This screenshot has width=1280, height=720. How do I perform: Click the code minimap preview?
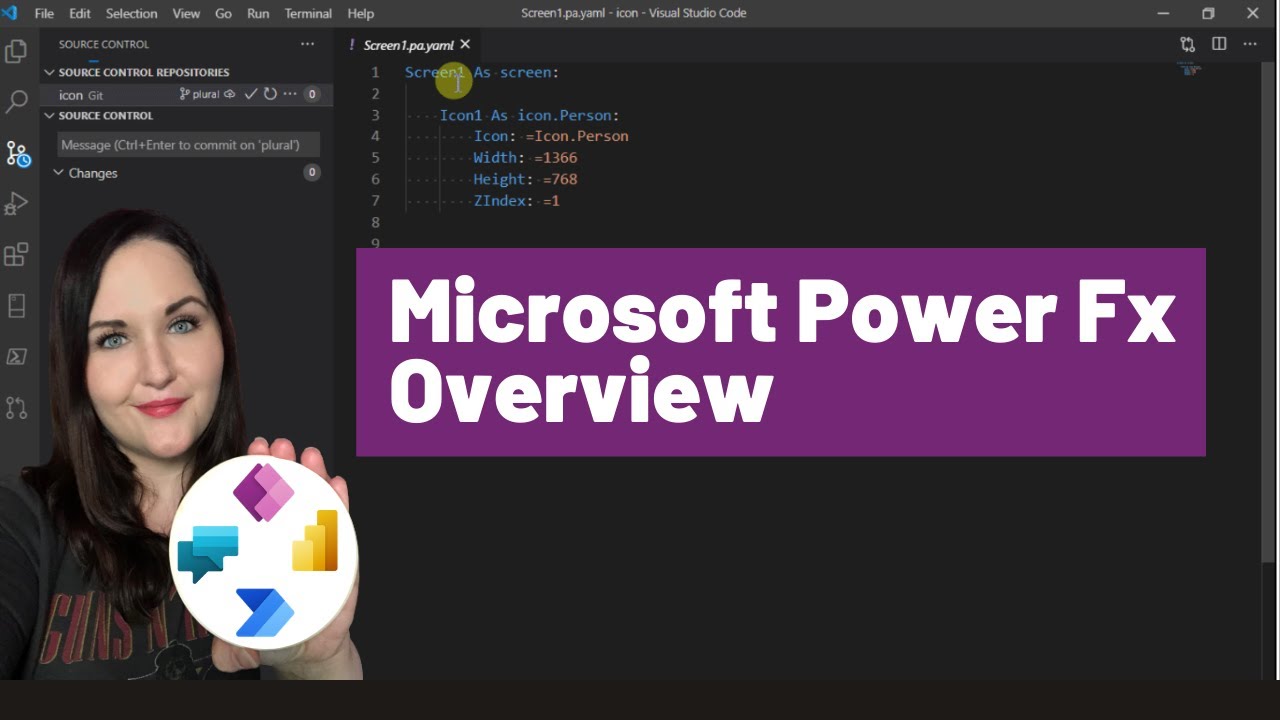(1188, 70)
